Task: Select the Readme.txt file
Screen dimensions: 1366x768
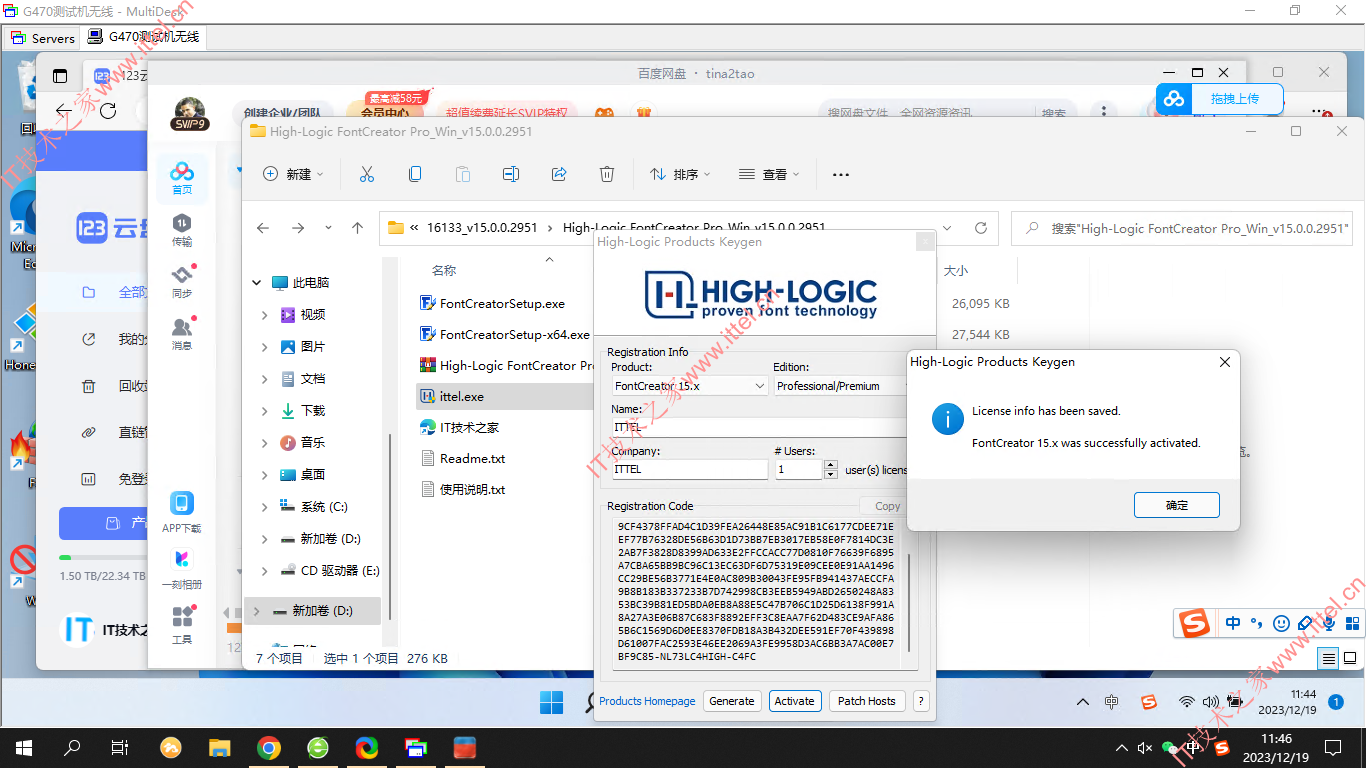Action: 463,459
